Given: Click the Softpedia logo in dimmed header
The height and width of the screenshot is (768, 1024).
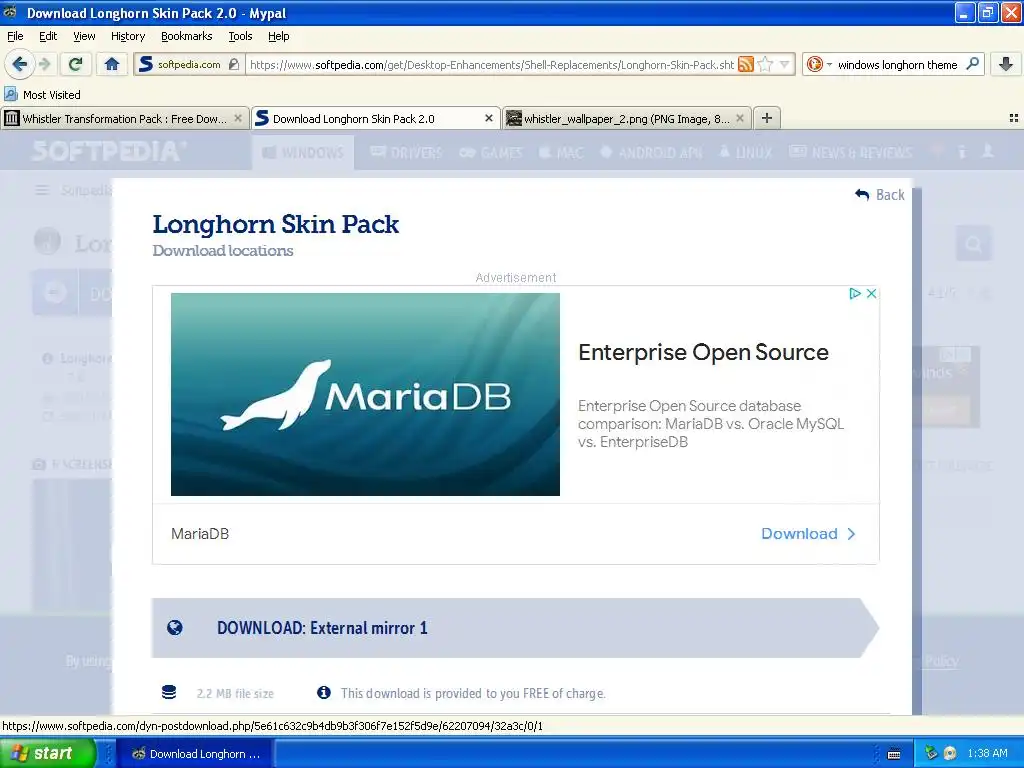Looking at the screenshot, I should point(108,152).
